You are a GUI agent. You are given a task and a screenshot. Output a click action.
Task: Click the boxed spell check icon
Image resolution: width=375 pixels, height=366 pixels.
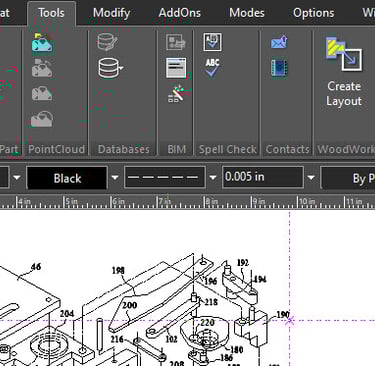point(212,42)
